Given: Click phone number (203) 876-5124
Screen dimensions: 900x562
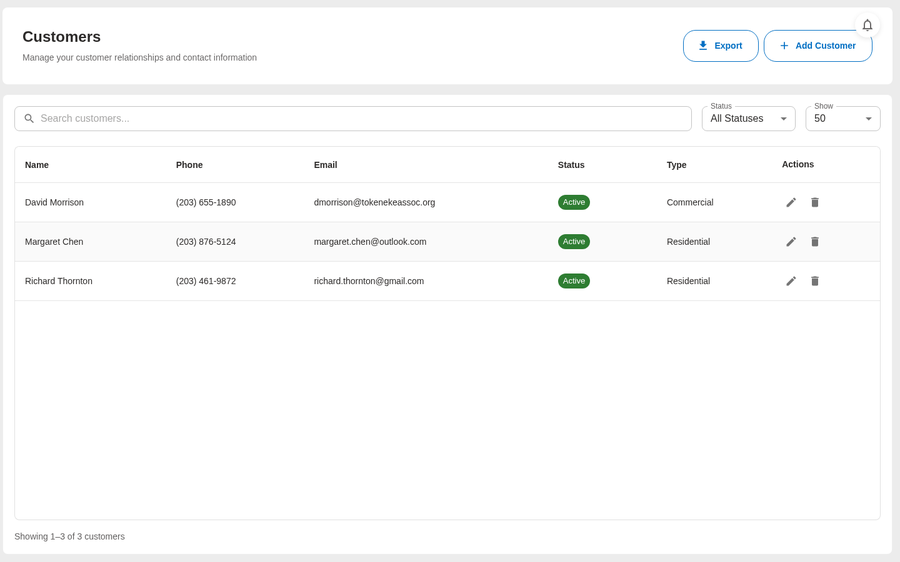Looking at the screenshot, I should 205,242.
